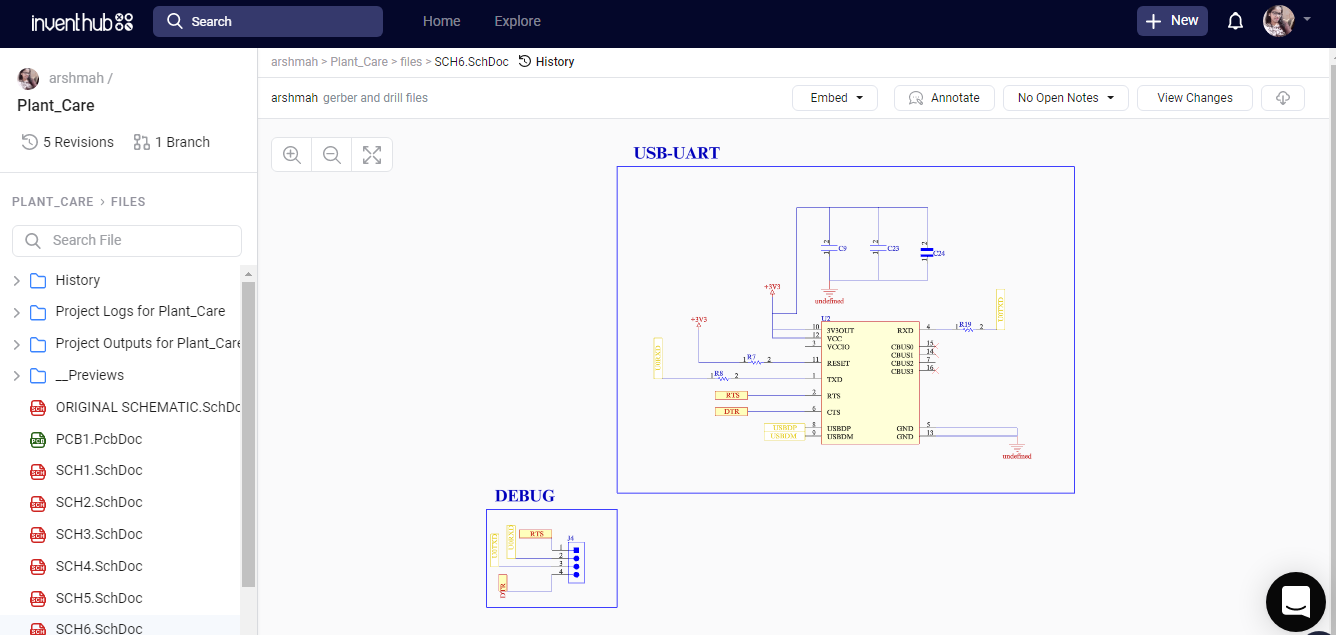Download the file via cloud icon
This screenshot has width=1336, height=635.
pyautogui.click(x=1283, y=98)
